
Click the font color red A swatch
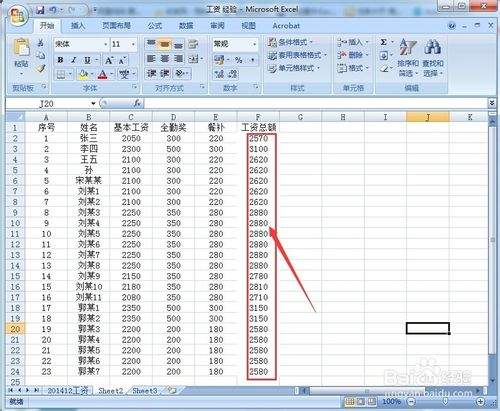pos(103,74)
